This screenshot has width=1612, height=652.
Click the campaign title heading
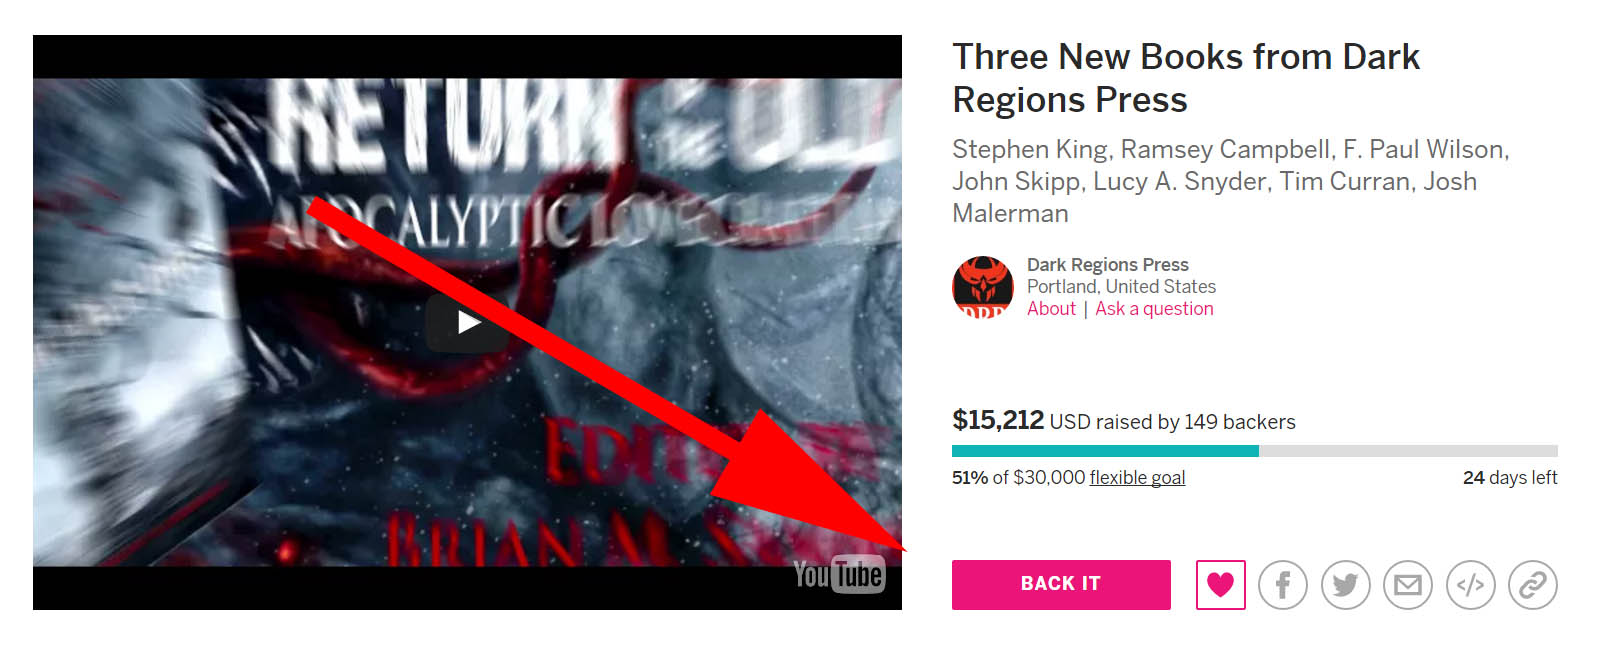(1186, 78)
